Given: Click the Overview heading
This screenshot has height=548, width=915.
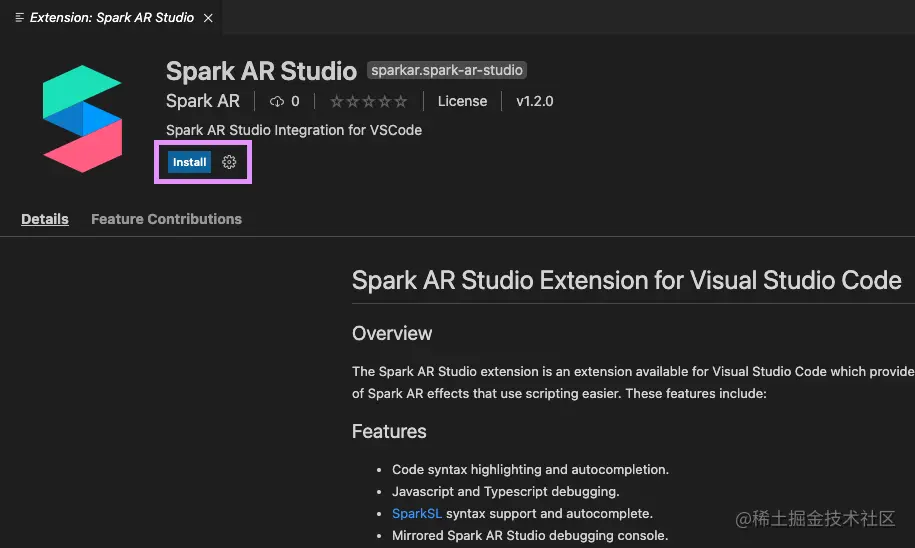Looking at the screenshot, I should coord(392,333).
